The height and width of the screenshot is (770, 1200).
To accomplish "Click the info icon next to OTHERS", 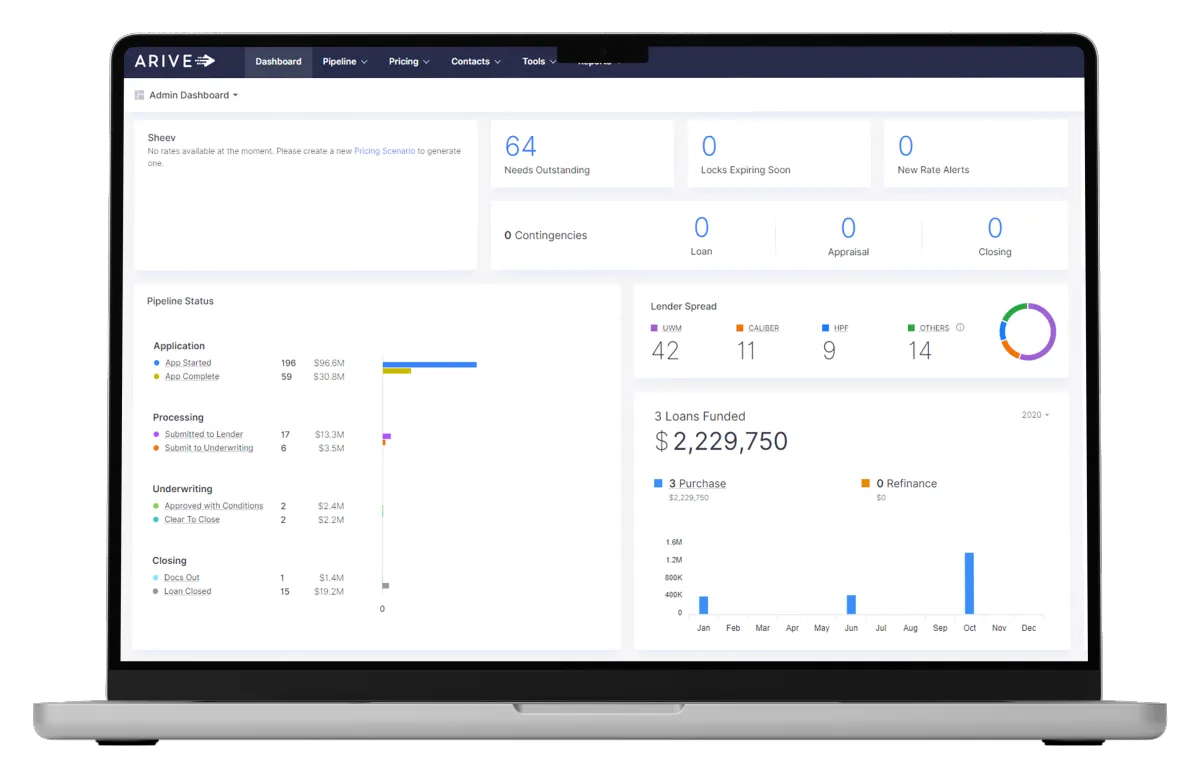I will pyautogui.click(x=960, y=327).
